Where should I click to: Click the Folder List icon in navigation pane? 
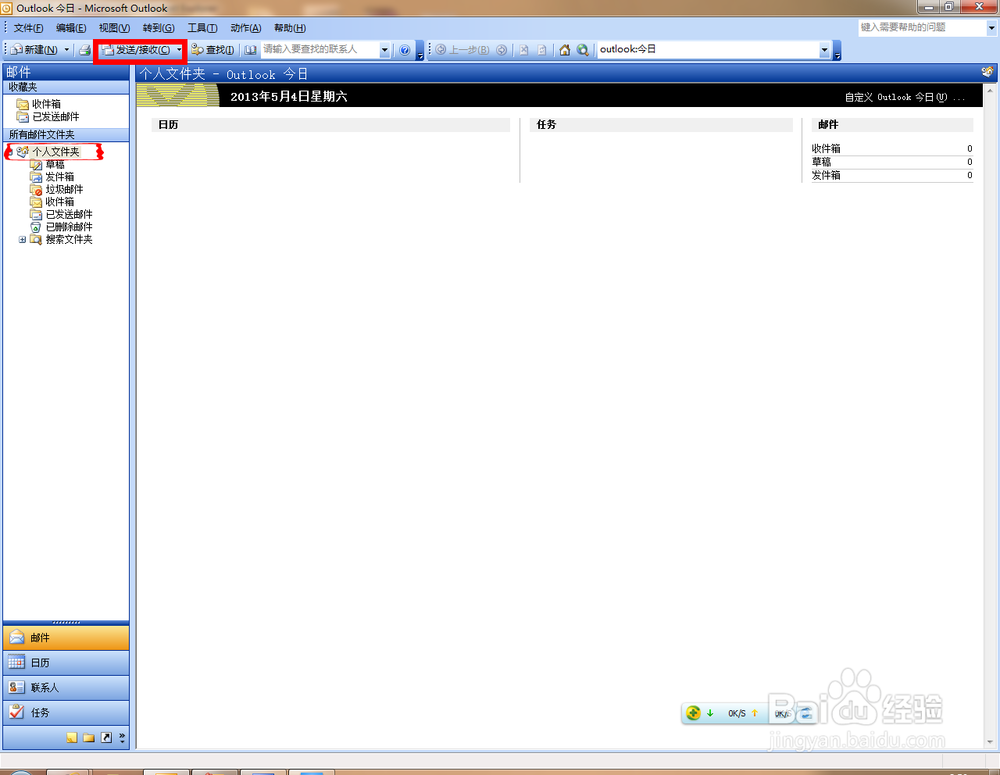click(89, 738)
